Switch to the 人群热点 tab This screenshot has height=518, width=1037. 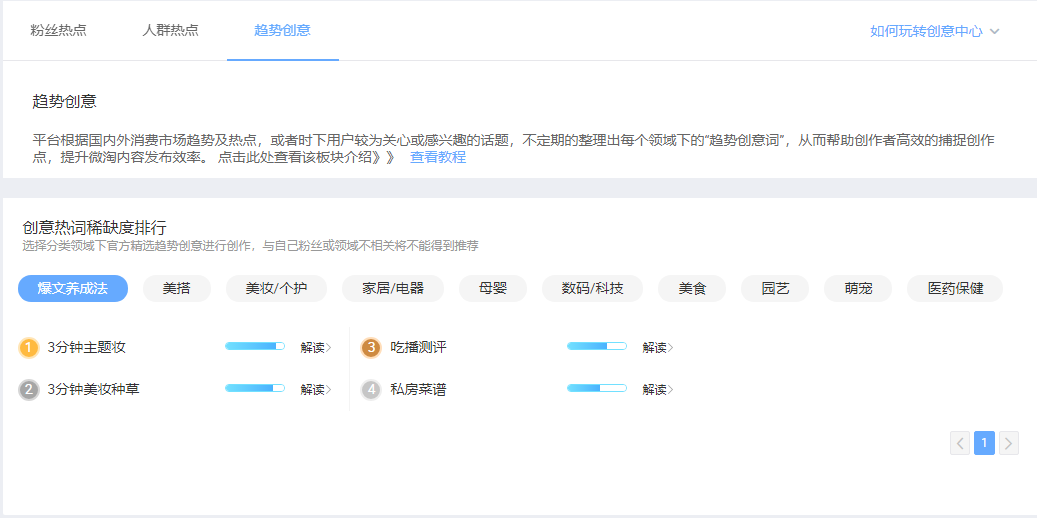pyautogui.click(x=170, y=30)
